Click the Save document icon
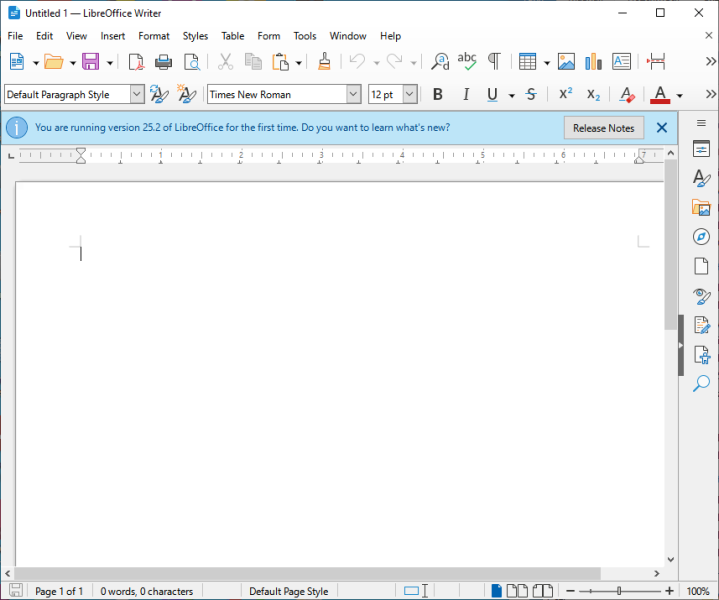 pos(90,62)
